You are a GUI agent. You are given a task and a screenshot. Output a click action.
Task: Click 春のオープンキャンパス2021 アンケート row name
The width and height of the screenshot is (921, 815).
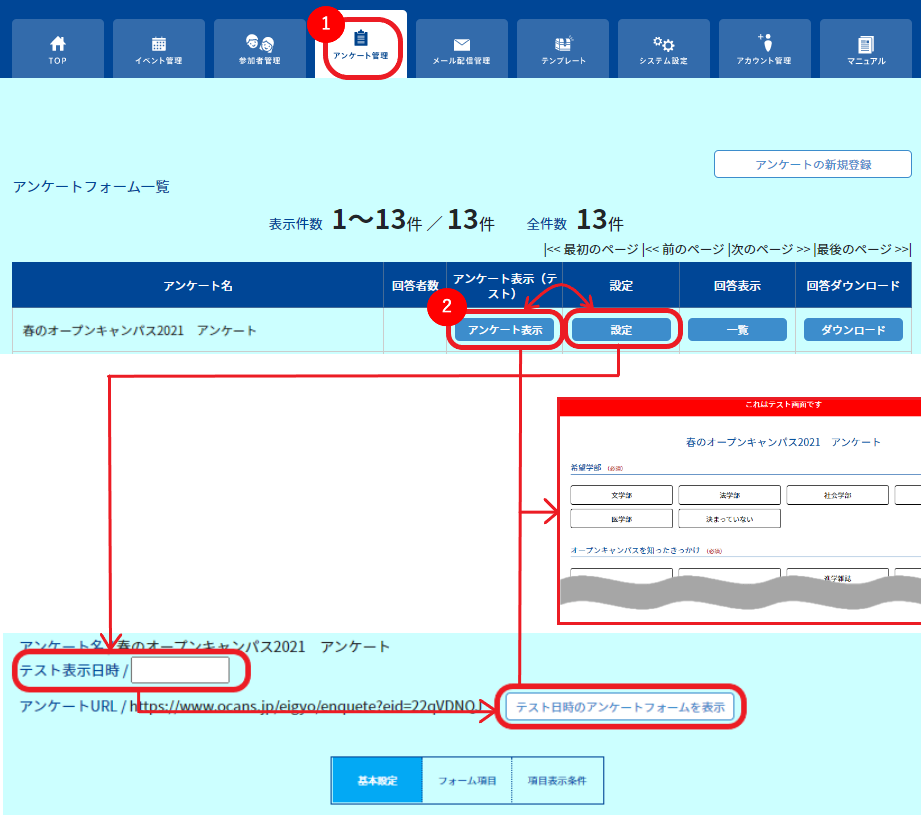(139, 331)
